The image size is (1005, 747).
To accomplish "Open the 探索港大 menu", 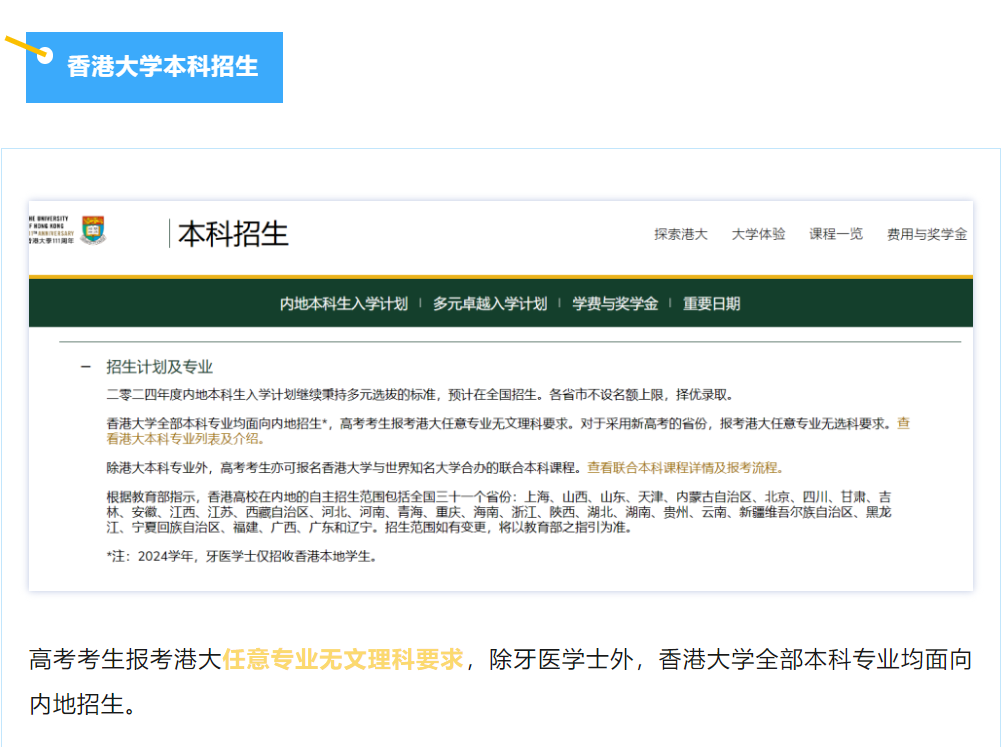I will 680,234.
